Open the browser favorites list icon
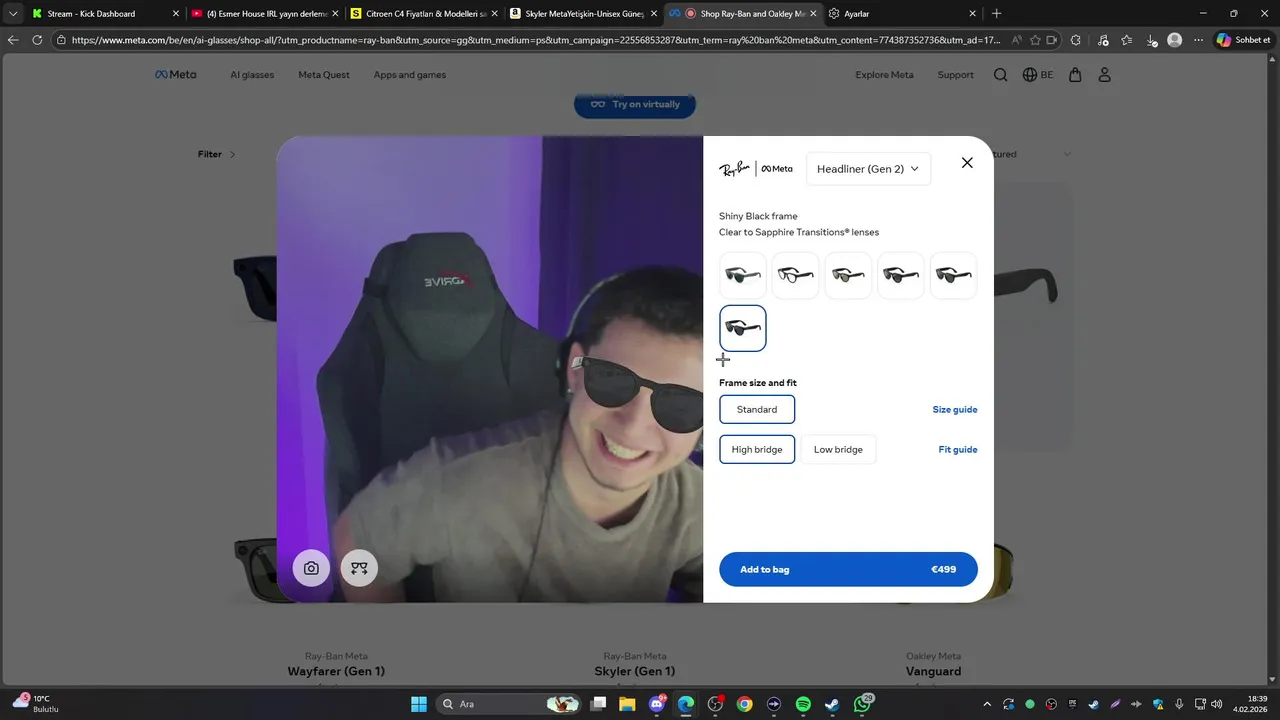1280x720 pixels. [1127, 40]
